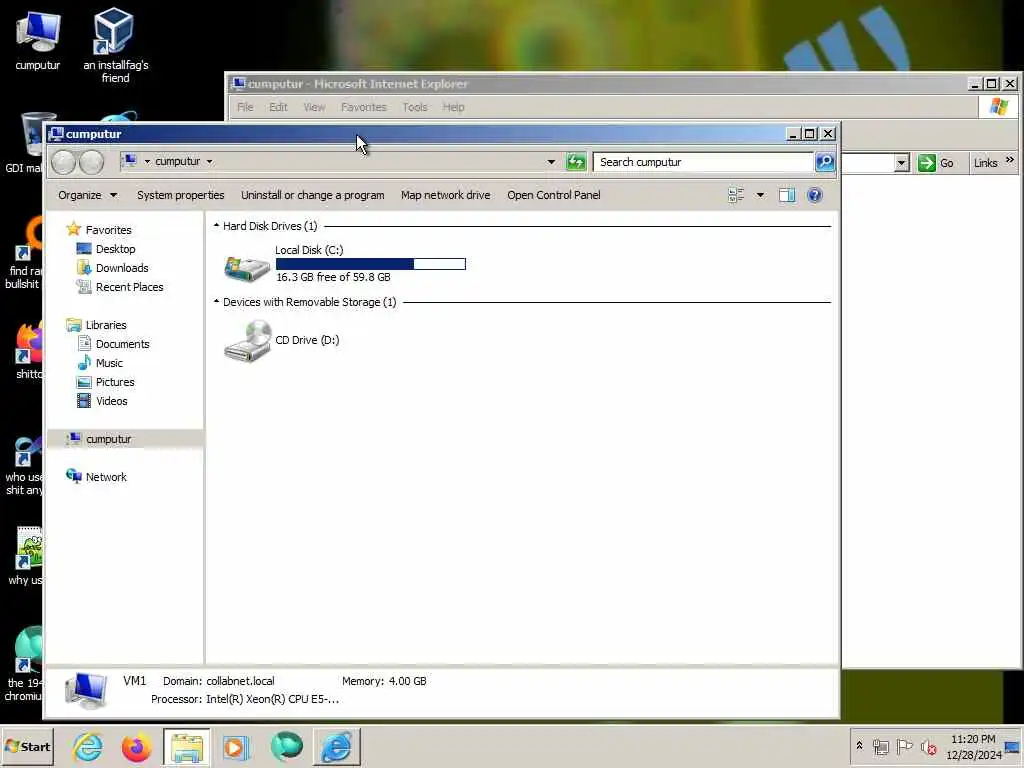This screenshot has width=1024, height=768.
Task: Click the change view icon
Action: point(736,195)
